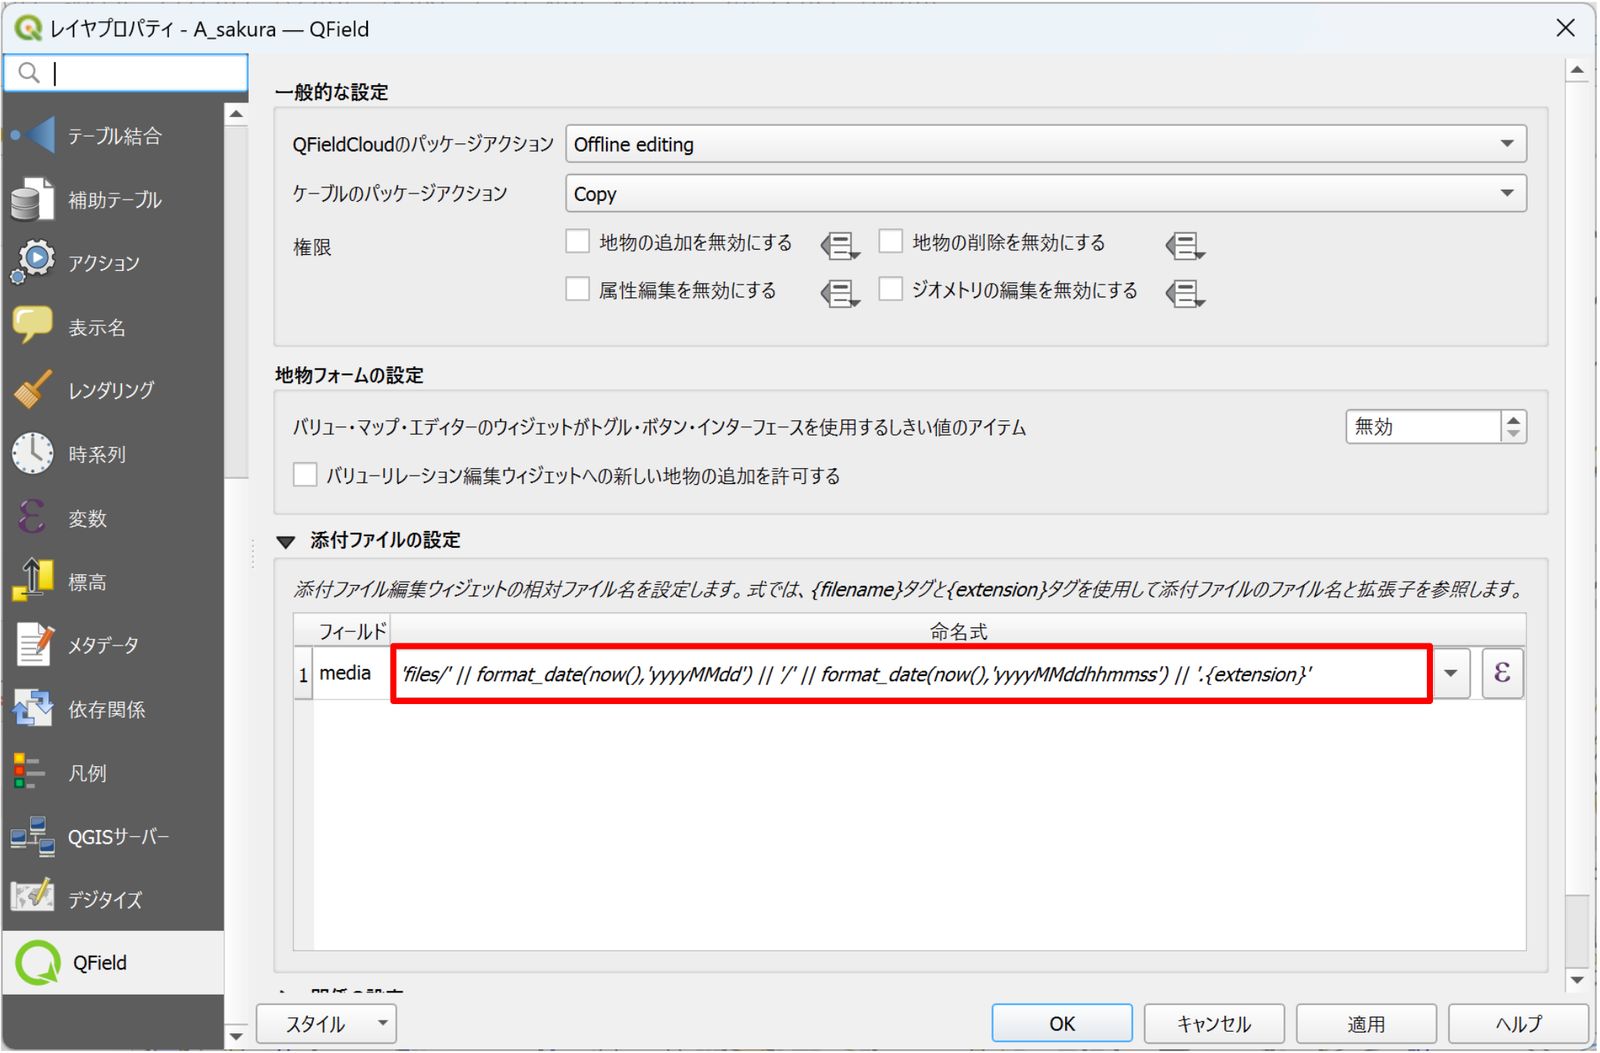Open naming expression dropdown arrow for media
This screenshot has width=1600, height=1053.
(1451, 673)
